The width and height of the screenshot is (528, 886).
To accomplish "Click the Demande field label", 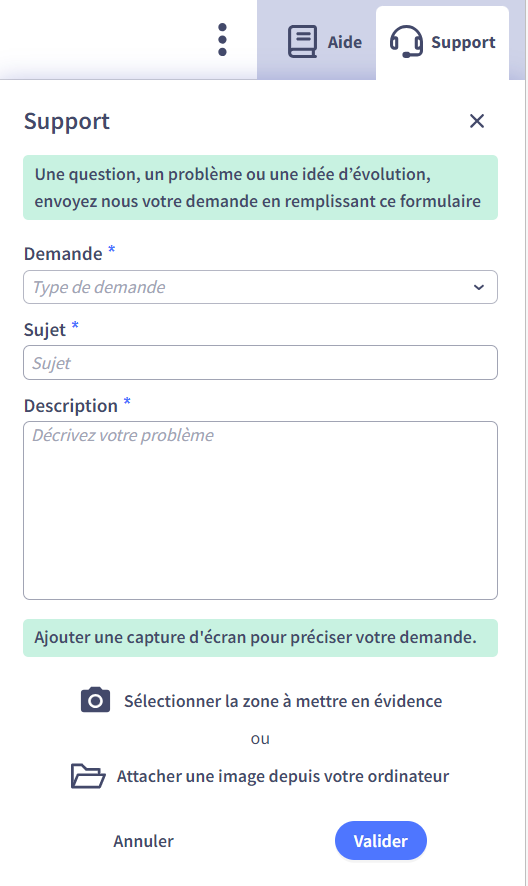I will 63,254.
